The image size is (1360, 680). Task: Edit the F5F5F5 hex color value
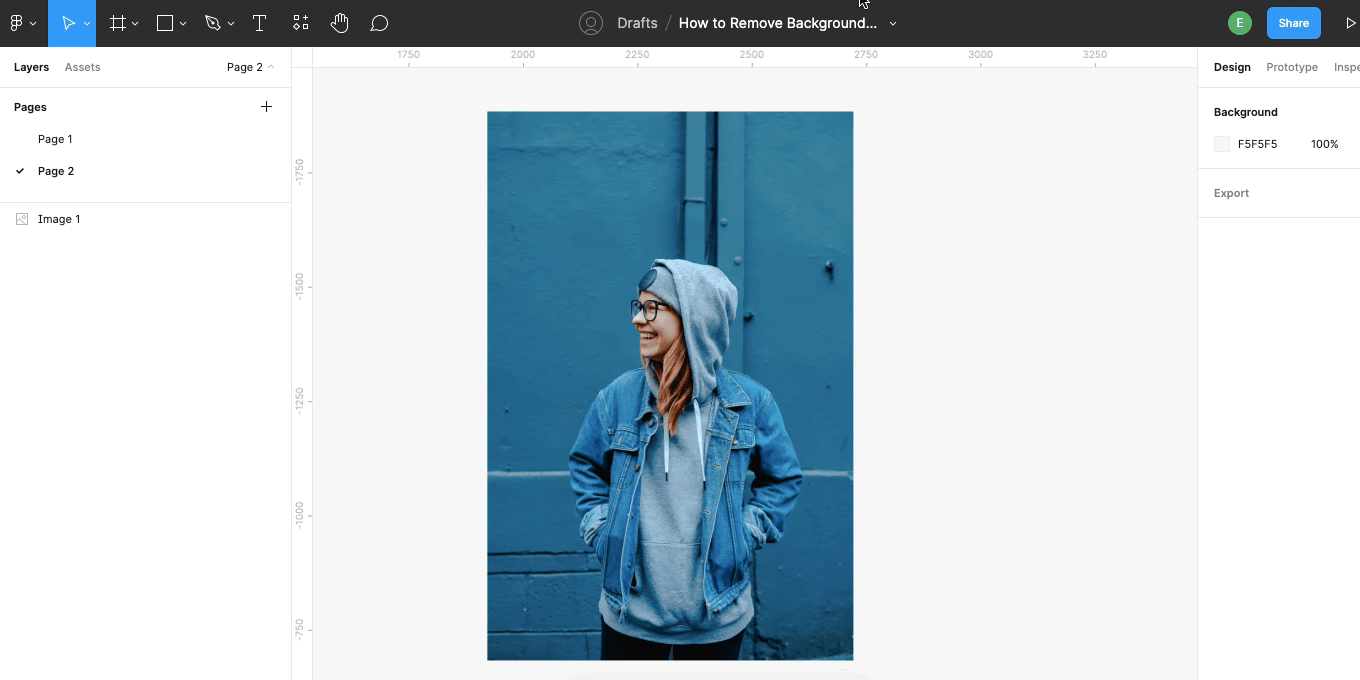pyautogui.click(x=1257, y=144)
